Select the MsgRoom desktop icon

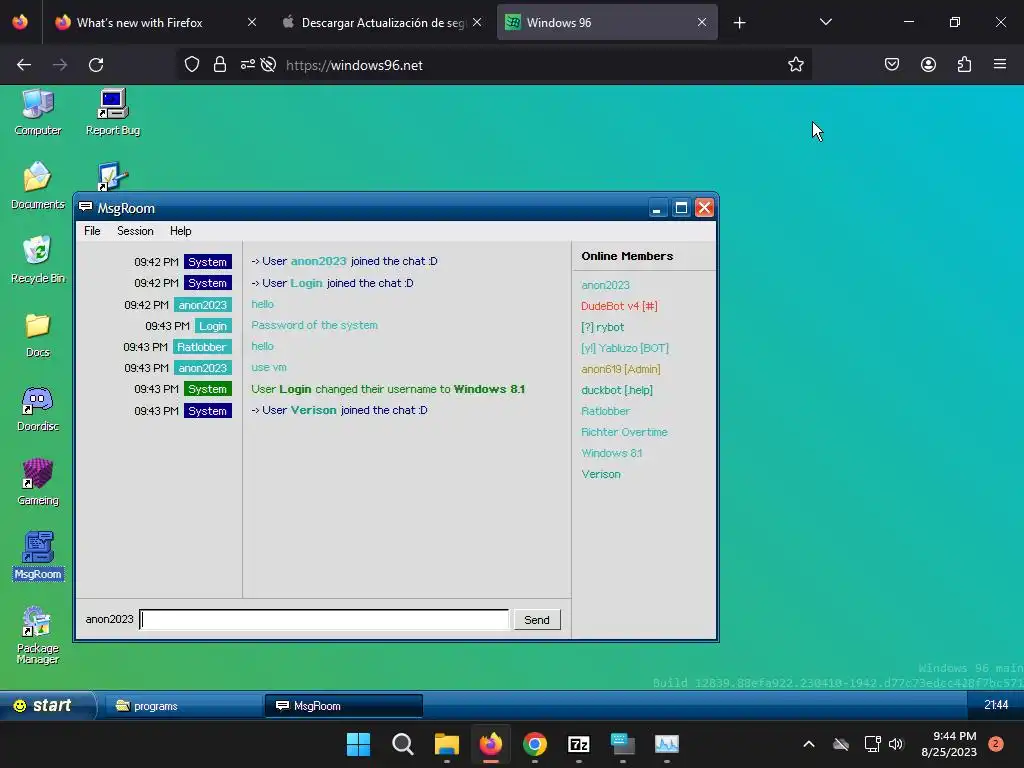38,556
